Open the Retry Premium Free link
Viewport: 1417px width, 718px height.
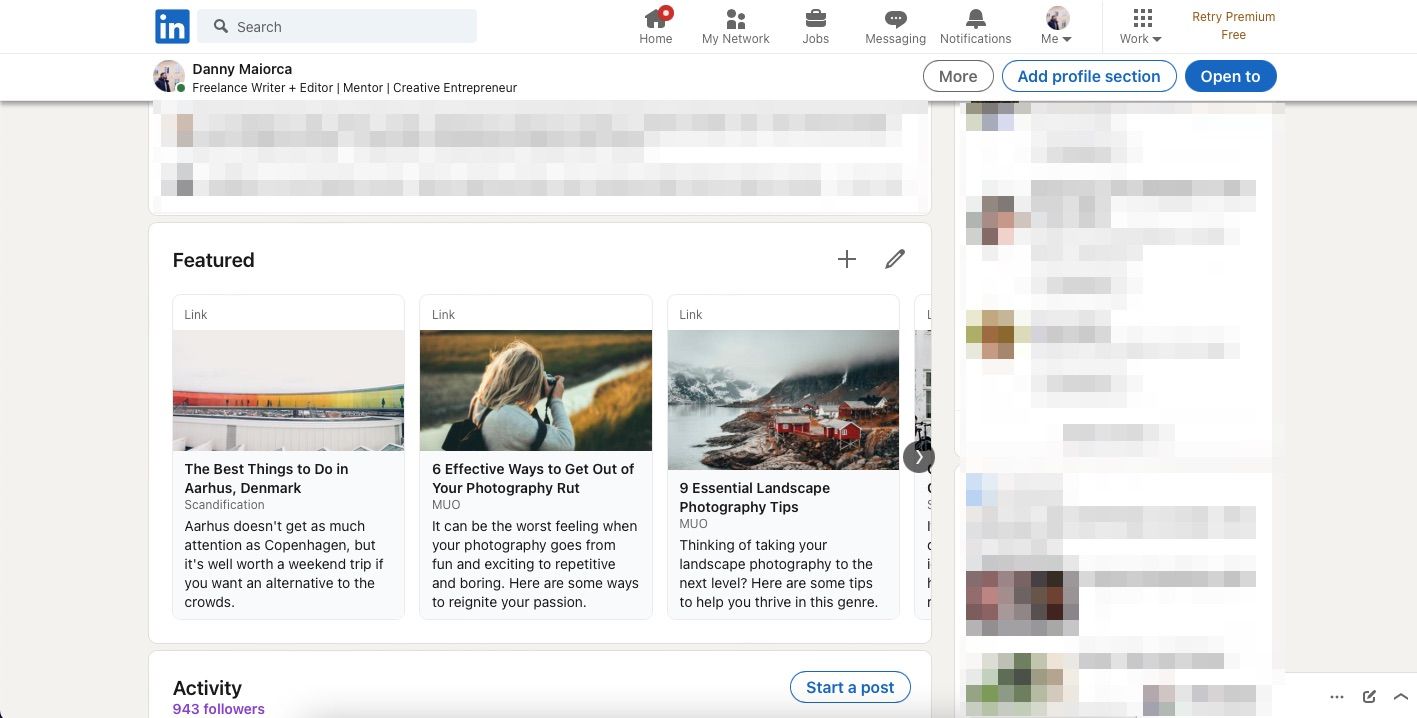tap(1233, 25)
